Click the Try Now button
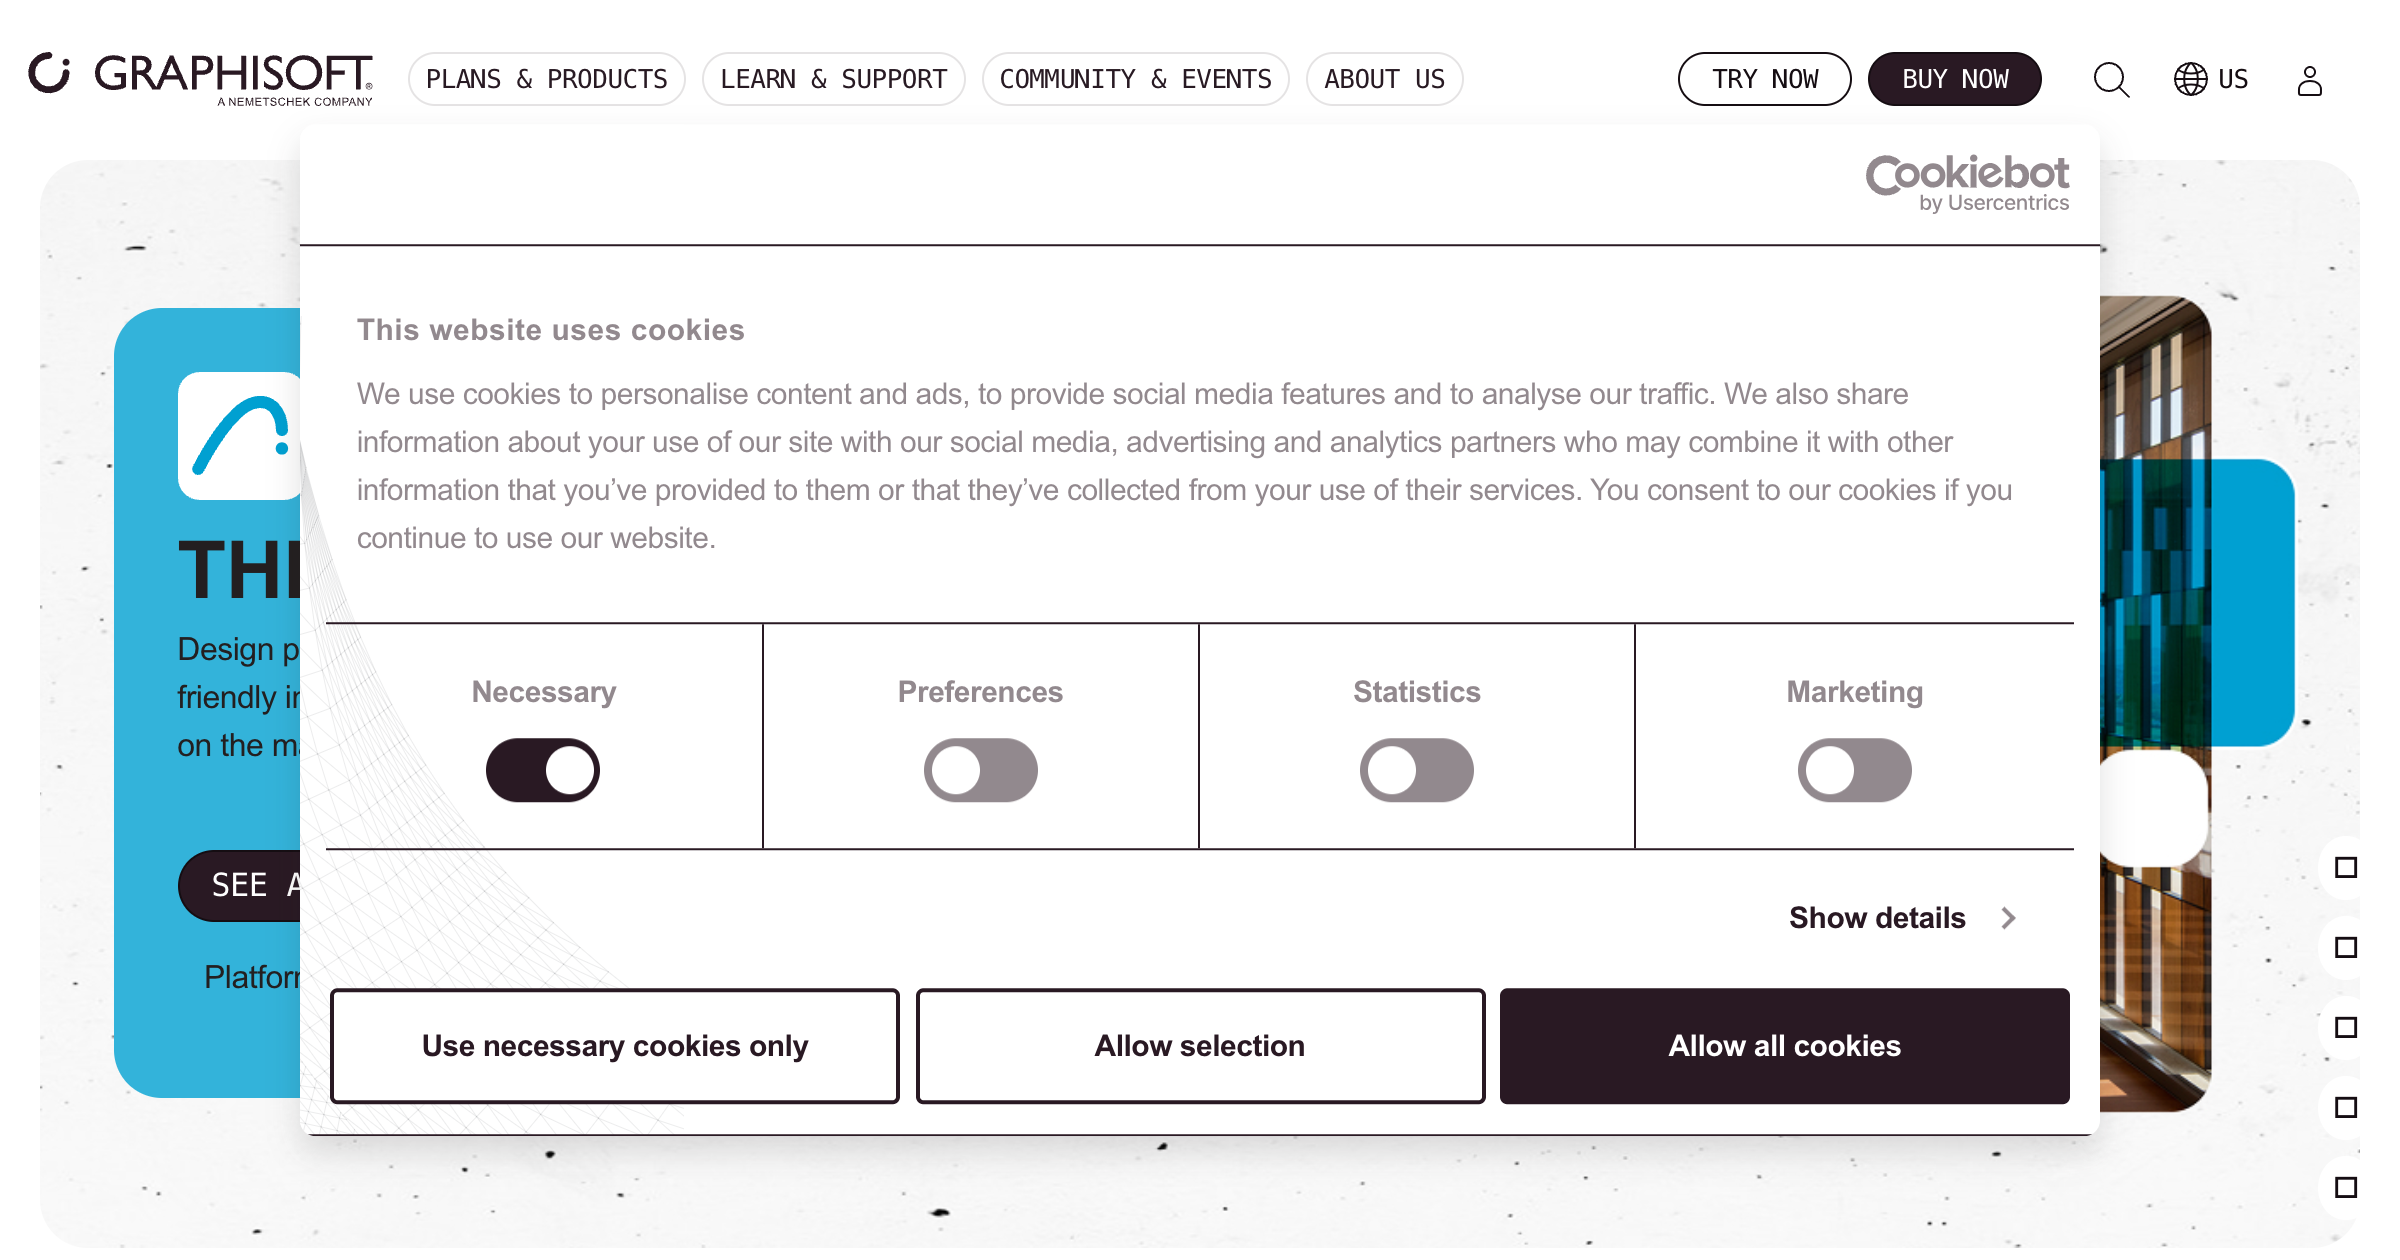 click(1765, 79)
